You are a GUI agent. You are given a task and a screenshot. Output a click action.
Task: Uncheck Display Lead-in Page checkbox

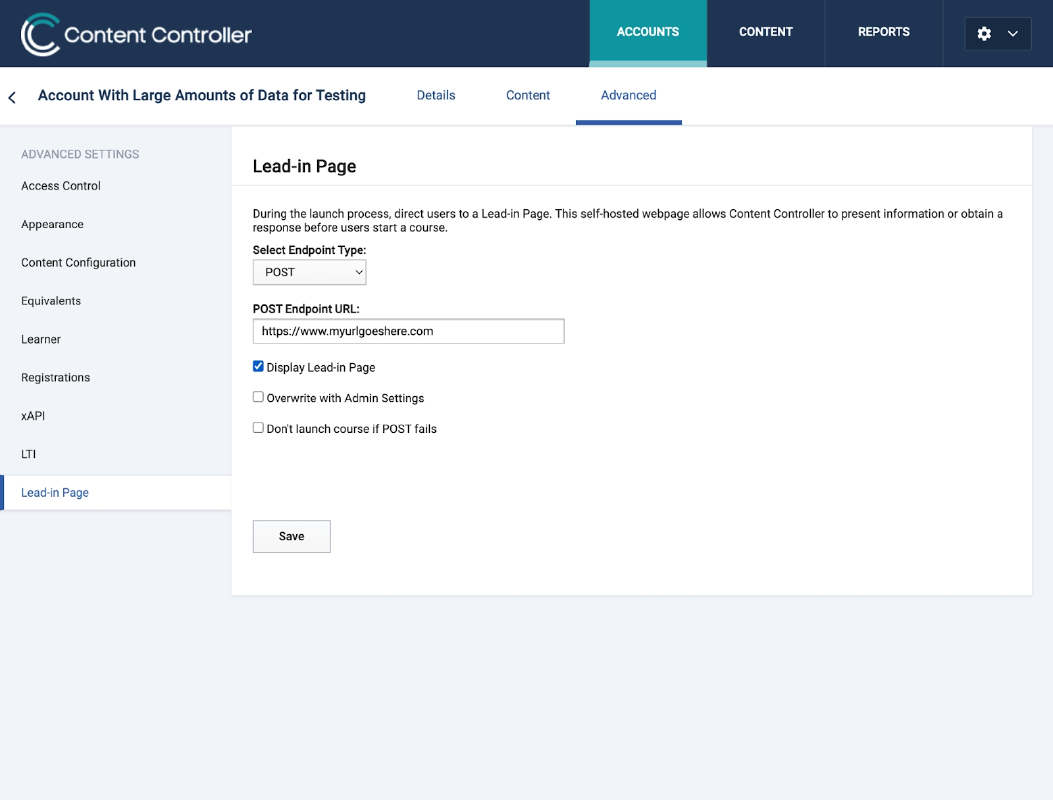258,366
